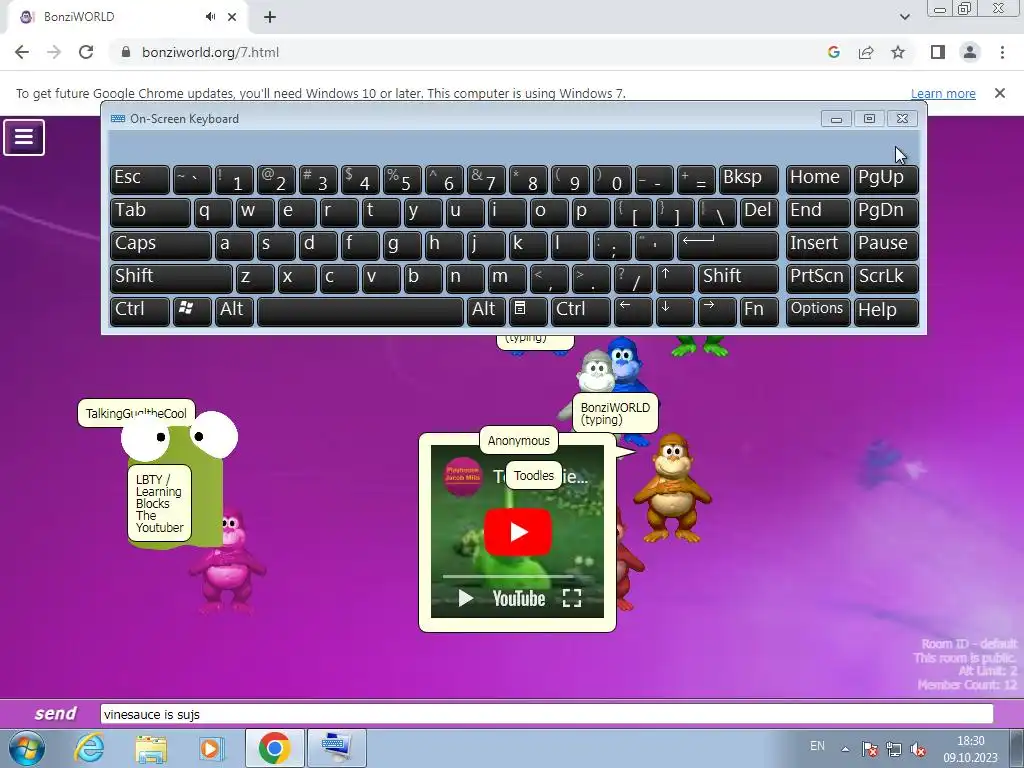
Task: Toggle Chrome side panel
Action: point(938,52)
